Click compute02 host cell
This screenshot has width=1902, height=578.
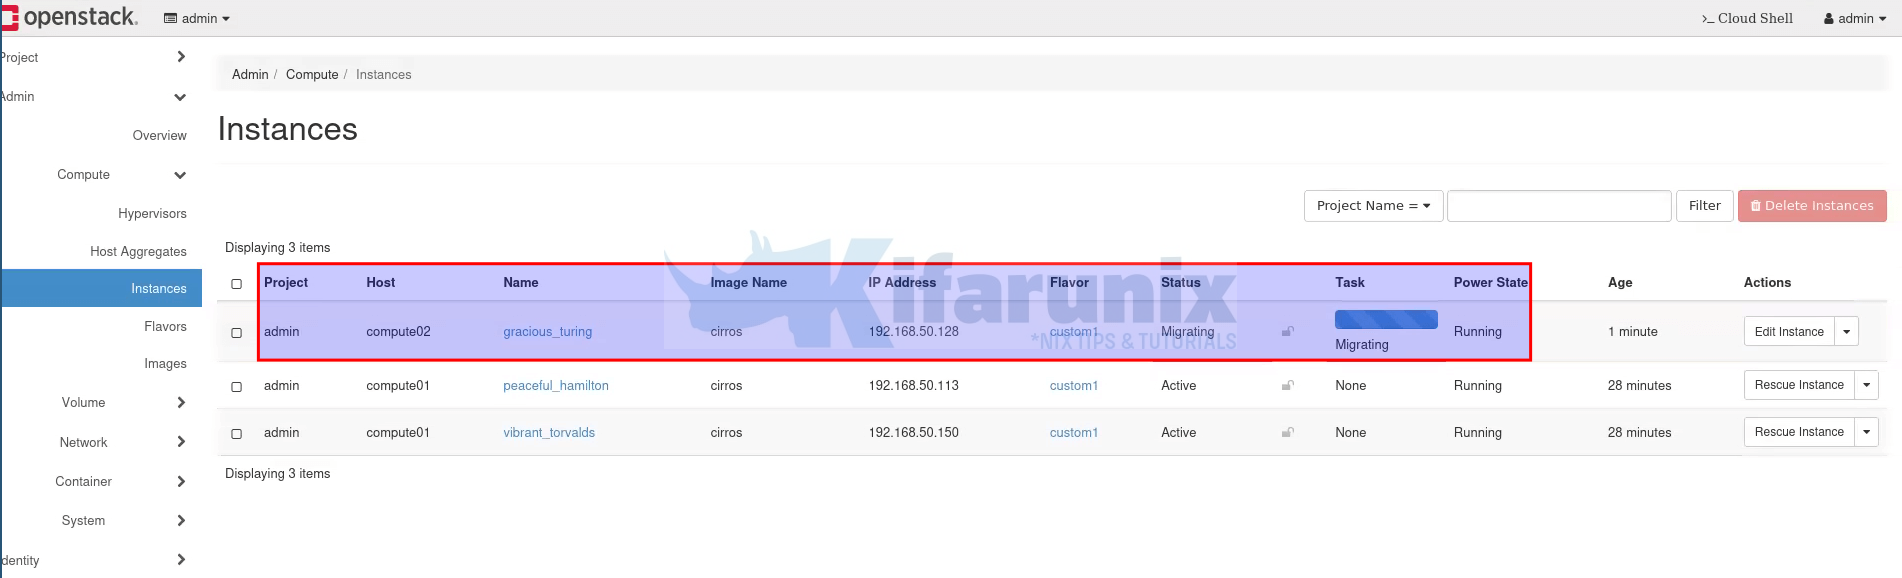point(398,332)
